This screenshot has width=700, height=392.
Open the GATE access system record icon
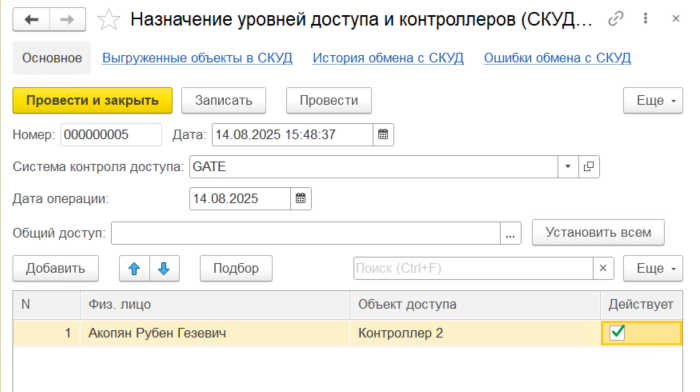click(589, 167)
